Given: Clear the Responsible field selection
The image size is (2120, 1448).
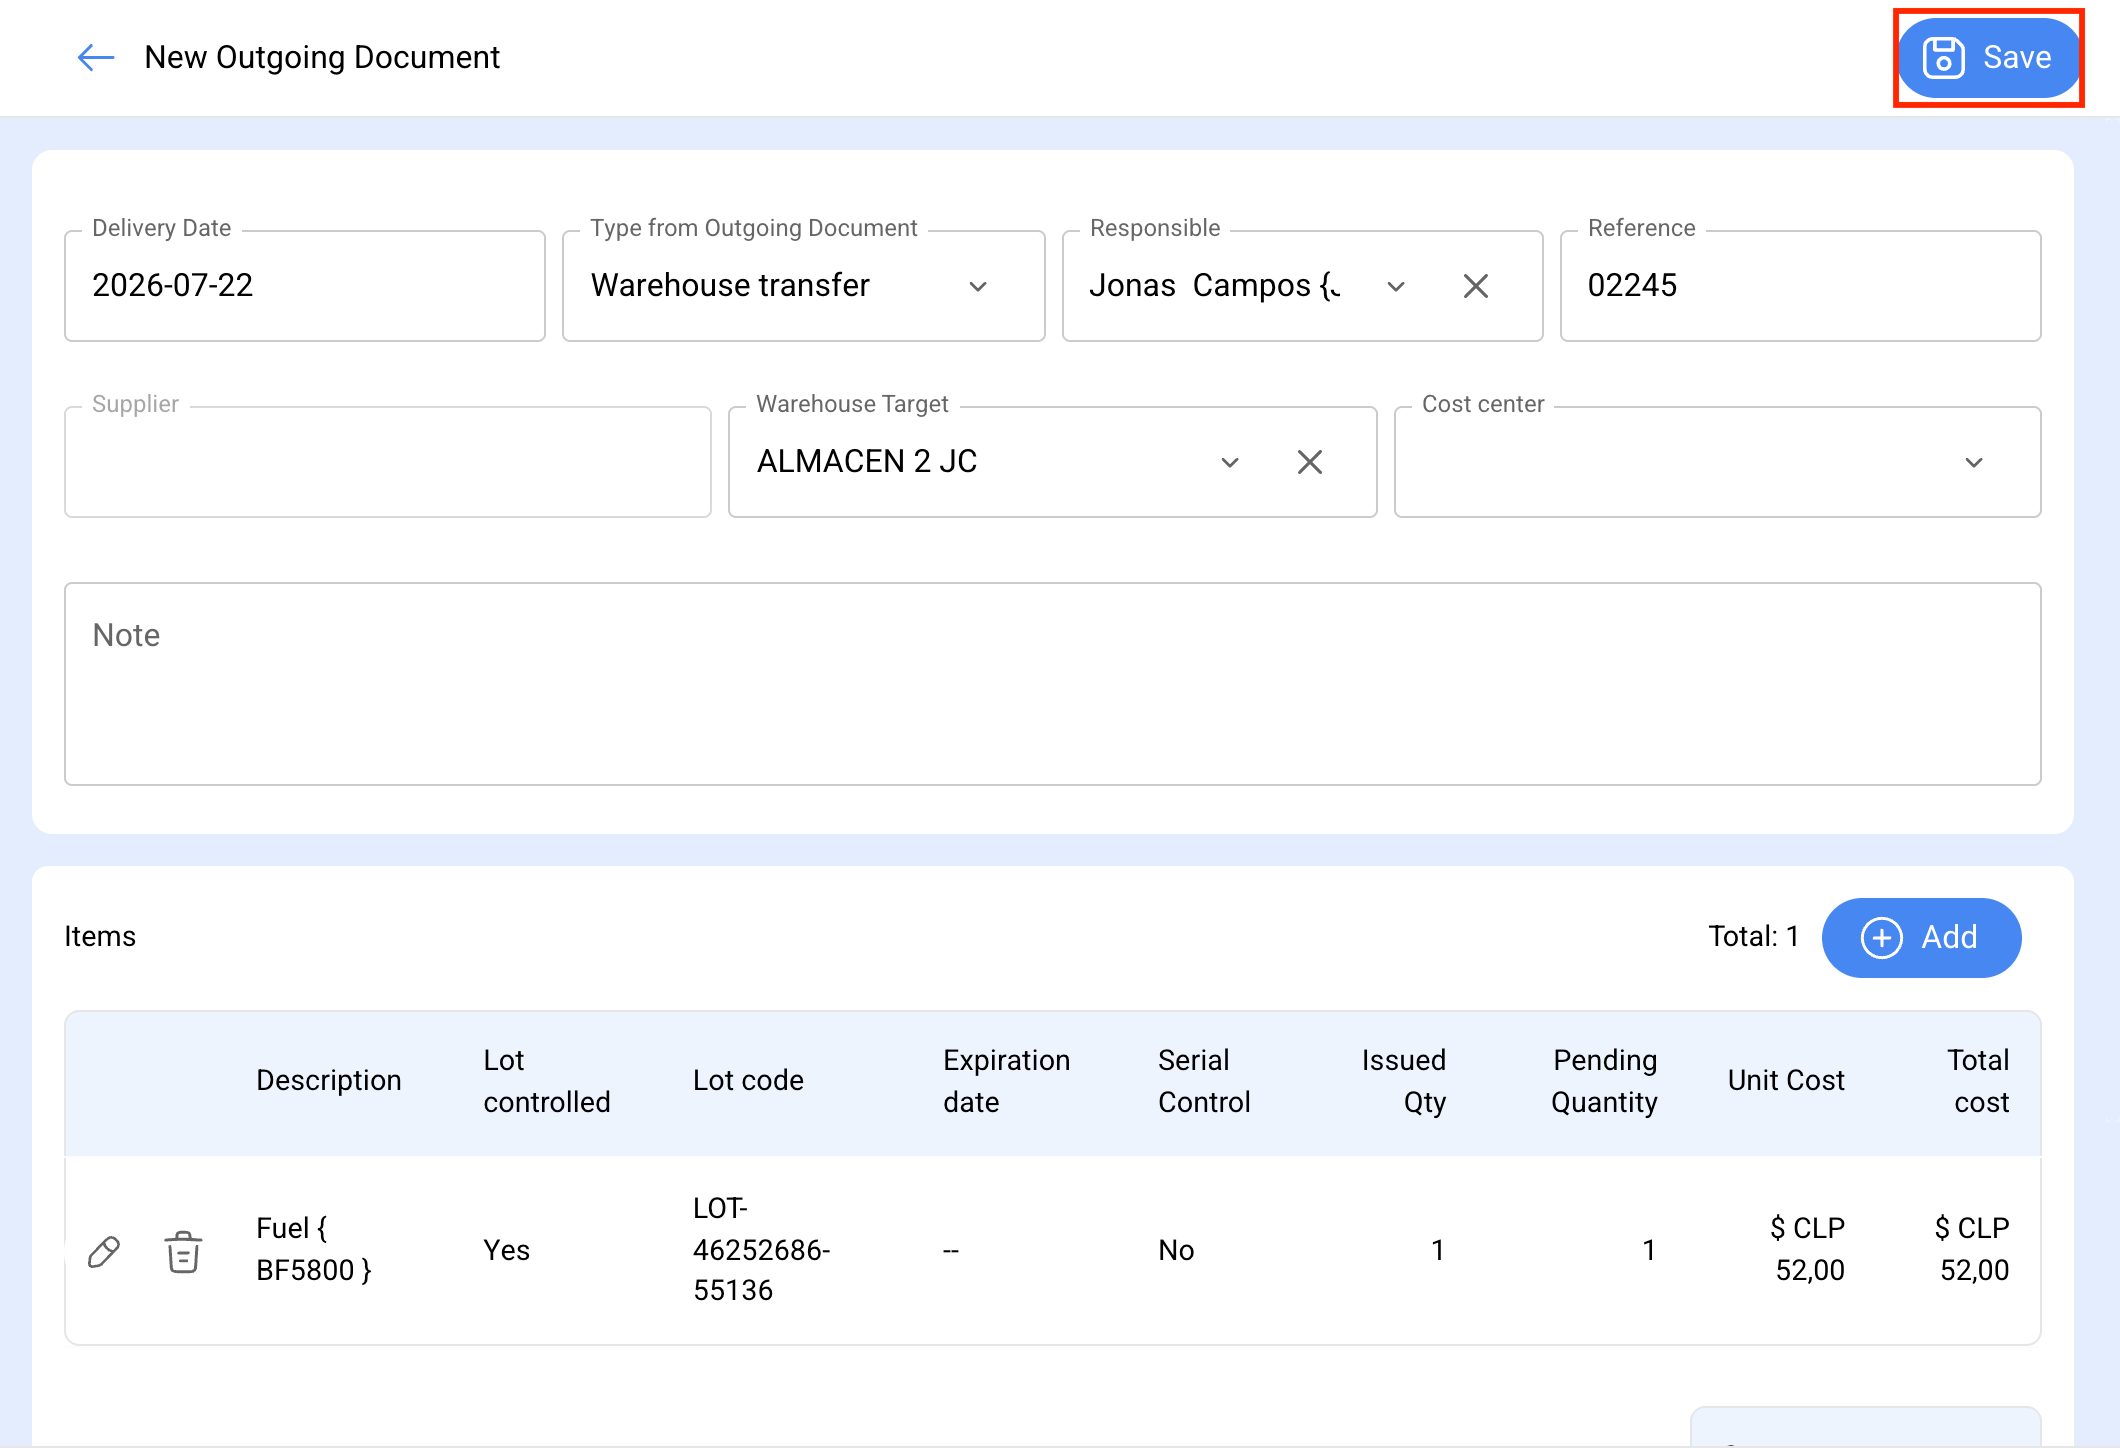Looking at the screenshot, I should point(1476,286).
